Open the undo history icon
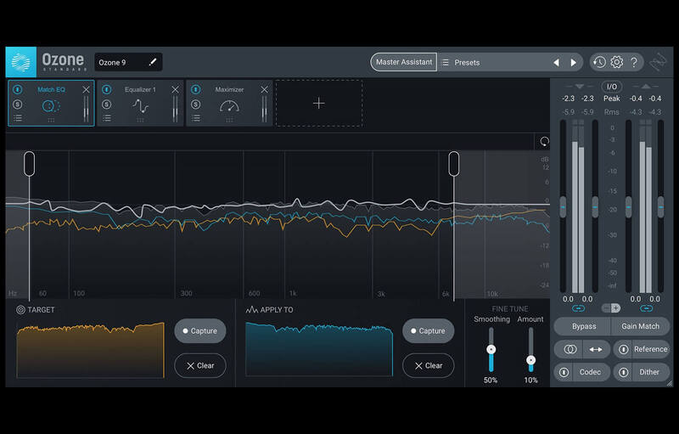Screen dimensions: 679x434 (x=599, y=62)
